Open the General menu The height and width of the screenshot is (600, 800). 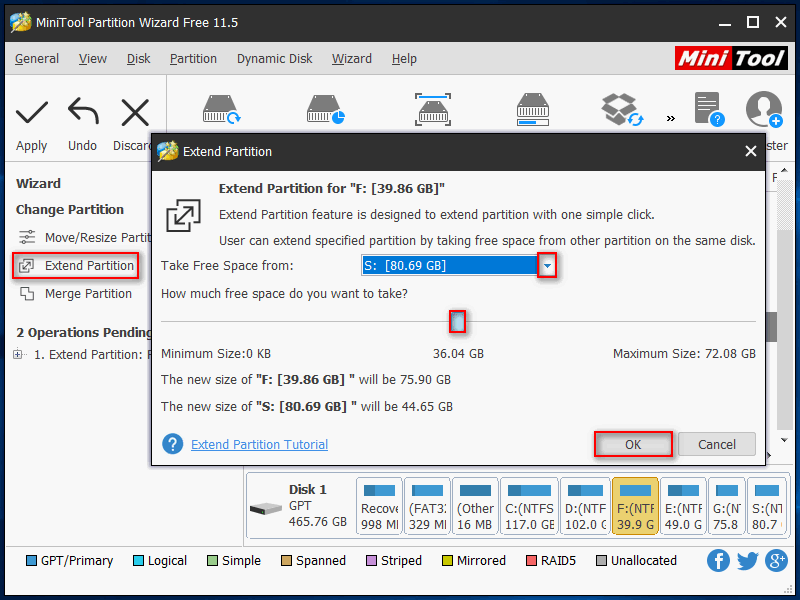[37, 59]
